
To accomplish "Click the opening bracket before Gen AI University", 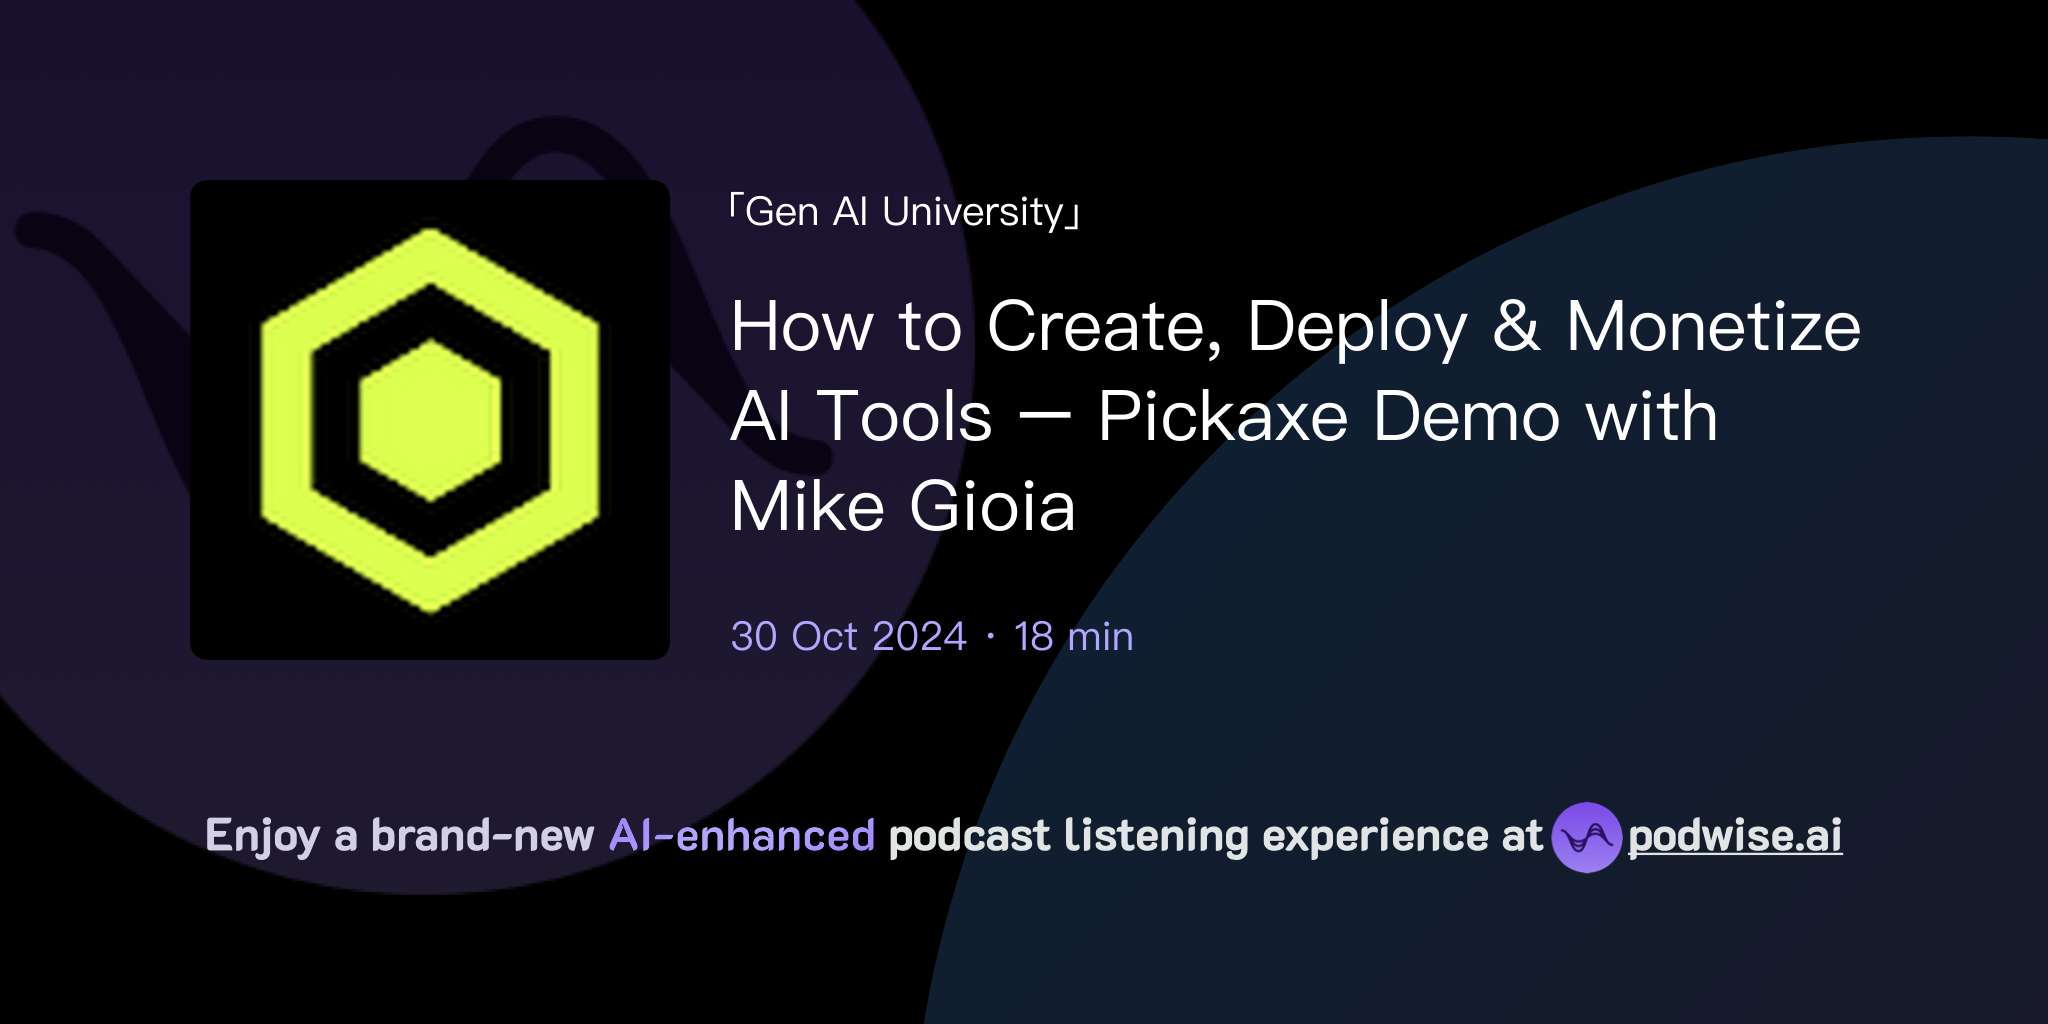I will click(737, 210).
